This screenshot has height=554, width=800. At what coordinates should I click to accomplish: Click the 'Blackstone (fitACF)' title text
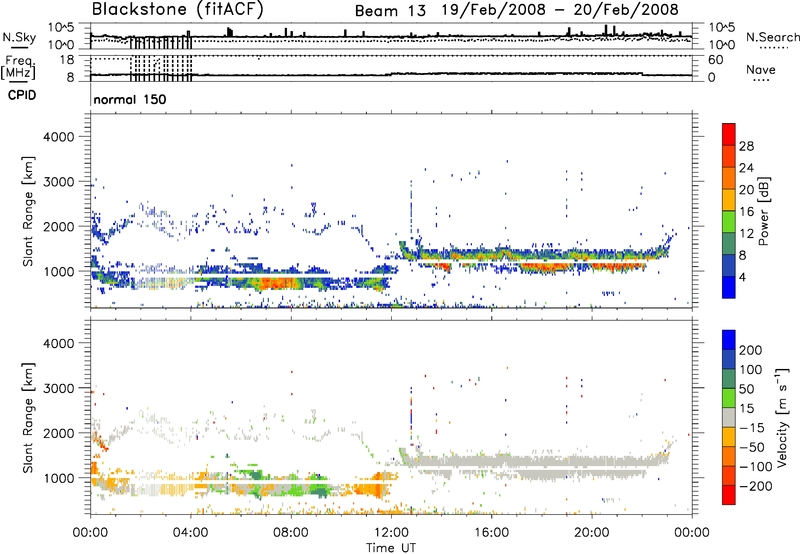click(177, 10)
